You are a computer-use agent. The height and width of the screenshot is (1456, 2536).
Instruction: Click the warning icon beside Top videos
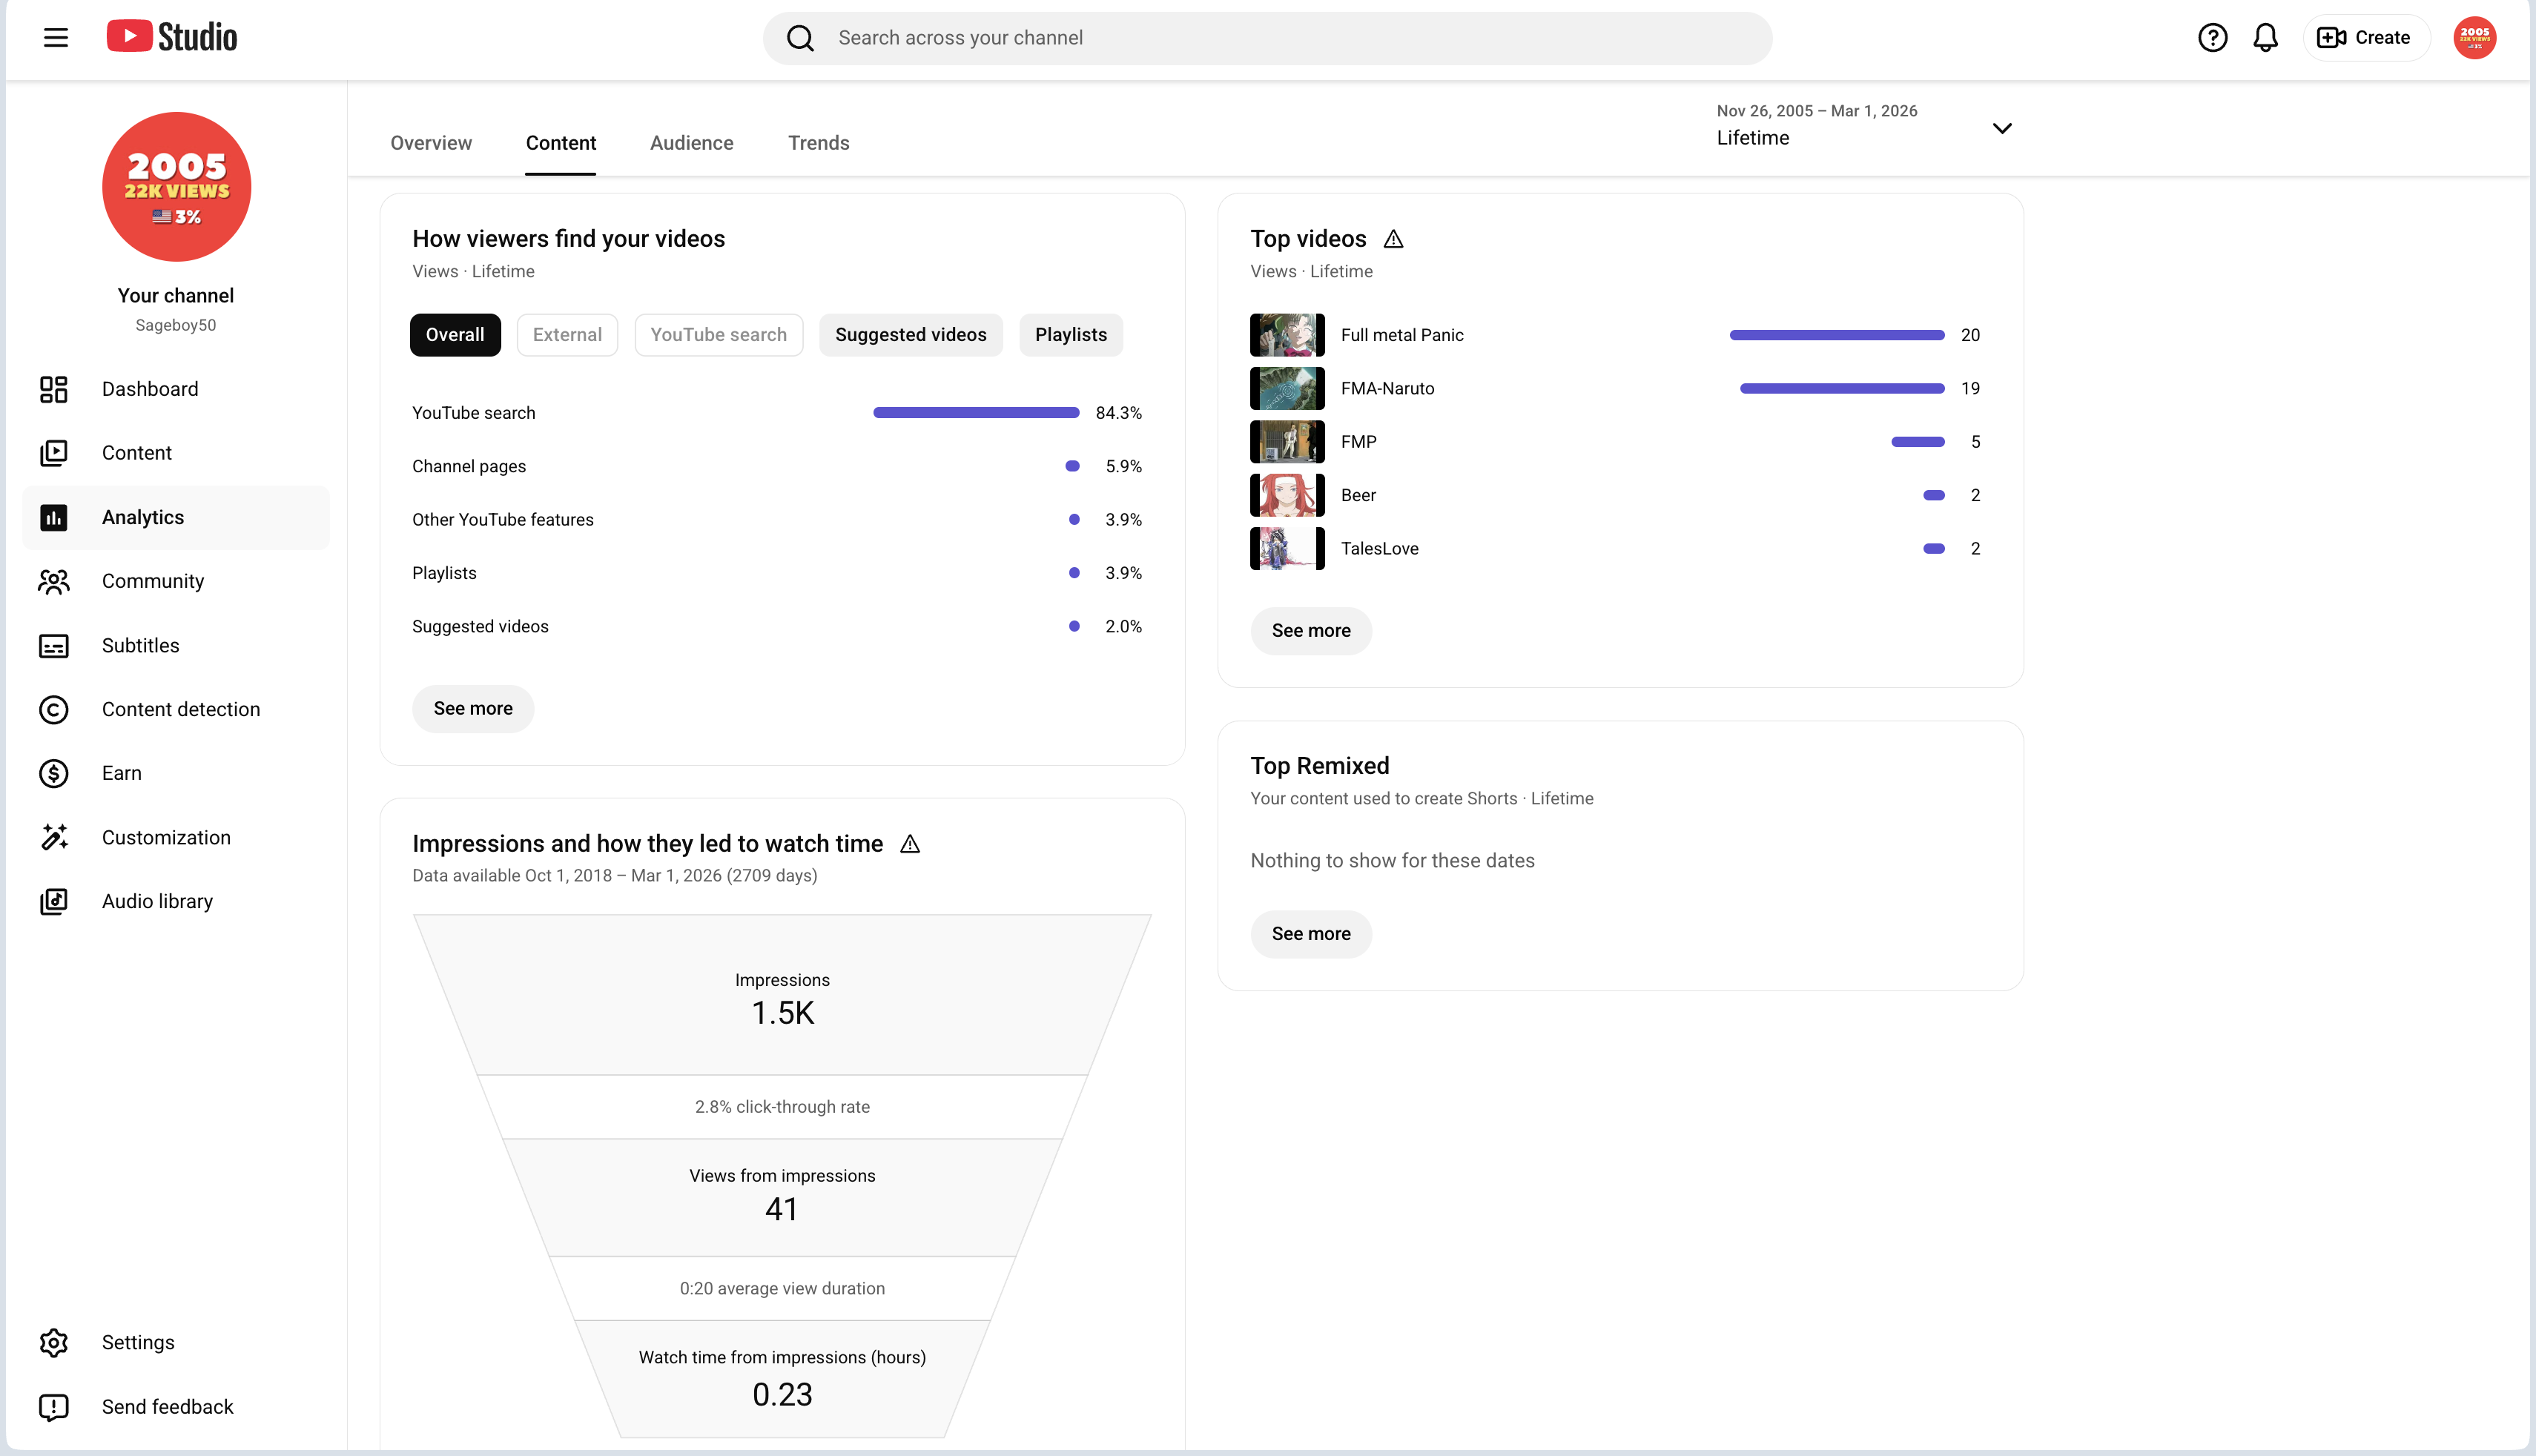pos(1393,239)
